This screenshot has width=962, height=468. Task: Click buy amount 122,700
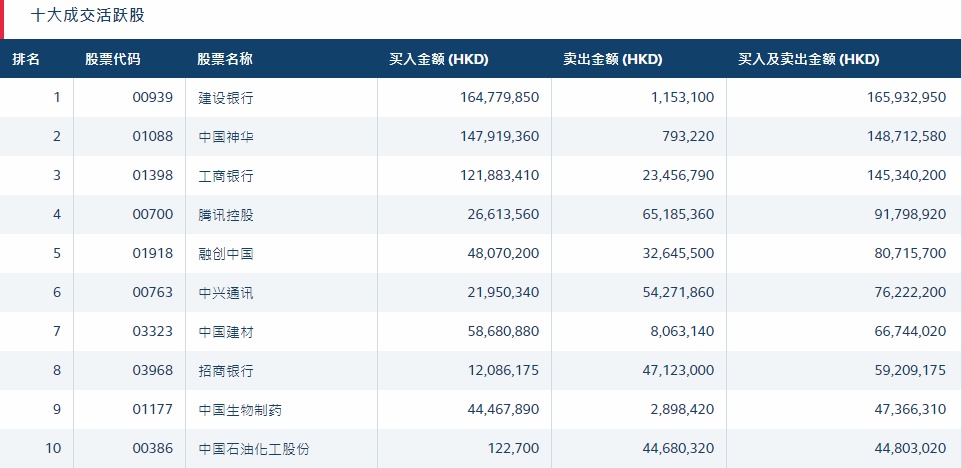click(x=514, y=448)
